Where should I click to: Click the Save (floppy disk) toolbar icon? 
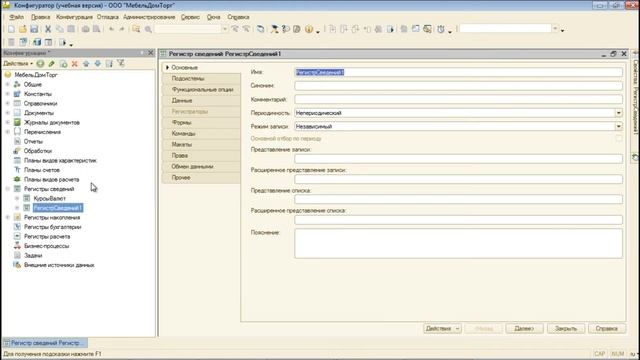pyautogui.click(x=34, y=29)
